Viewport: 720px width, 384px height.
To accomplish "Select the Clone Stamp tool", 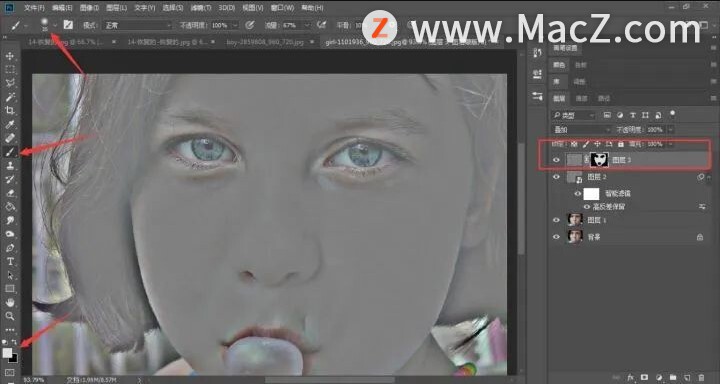I will [10, 165].
